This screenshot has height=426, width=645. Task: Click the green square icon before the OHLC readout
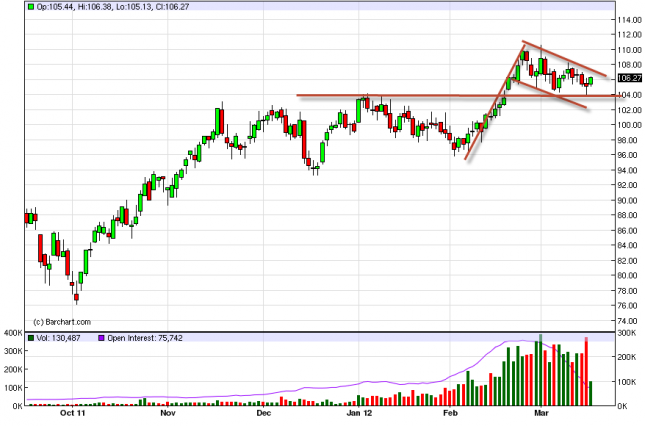pos(29,7)
